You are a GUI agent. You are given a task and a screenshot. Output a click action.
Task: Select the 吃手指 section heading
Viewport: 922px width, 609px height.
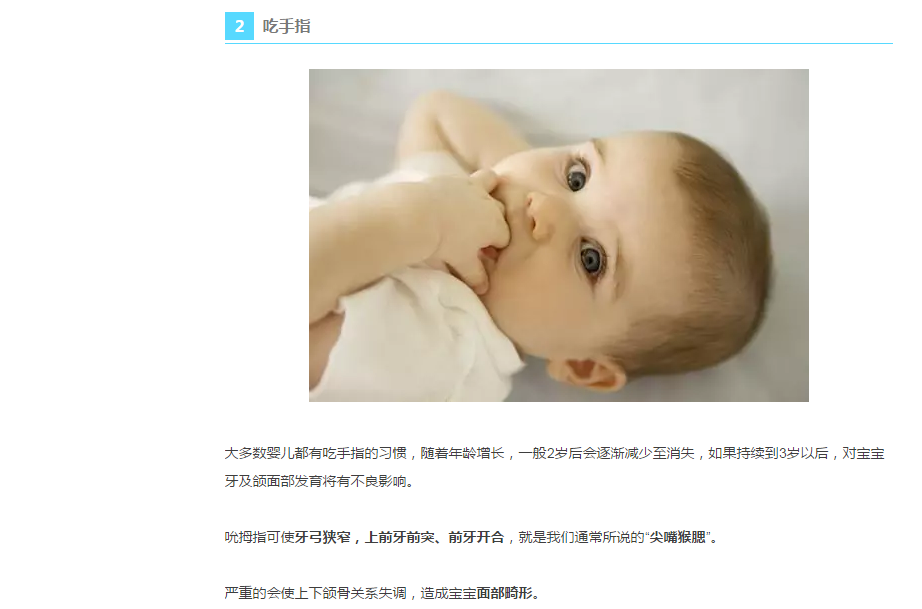(286, 26)
